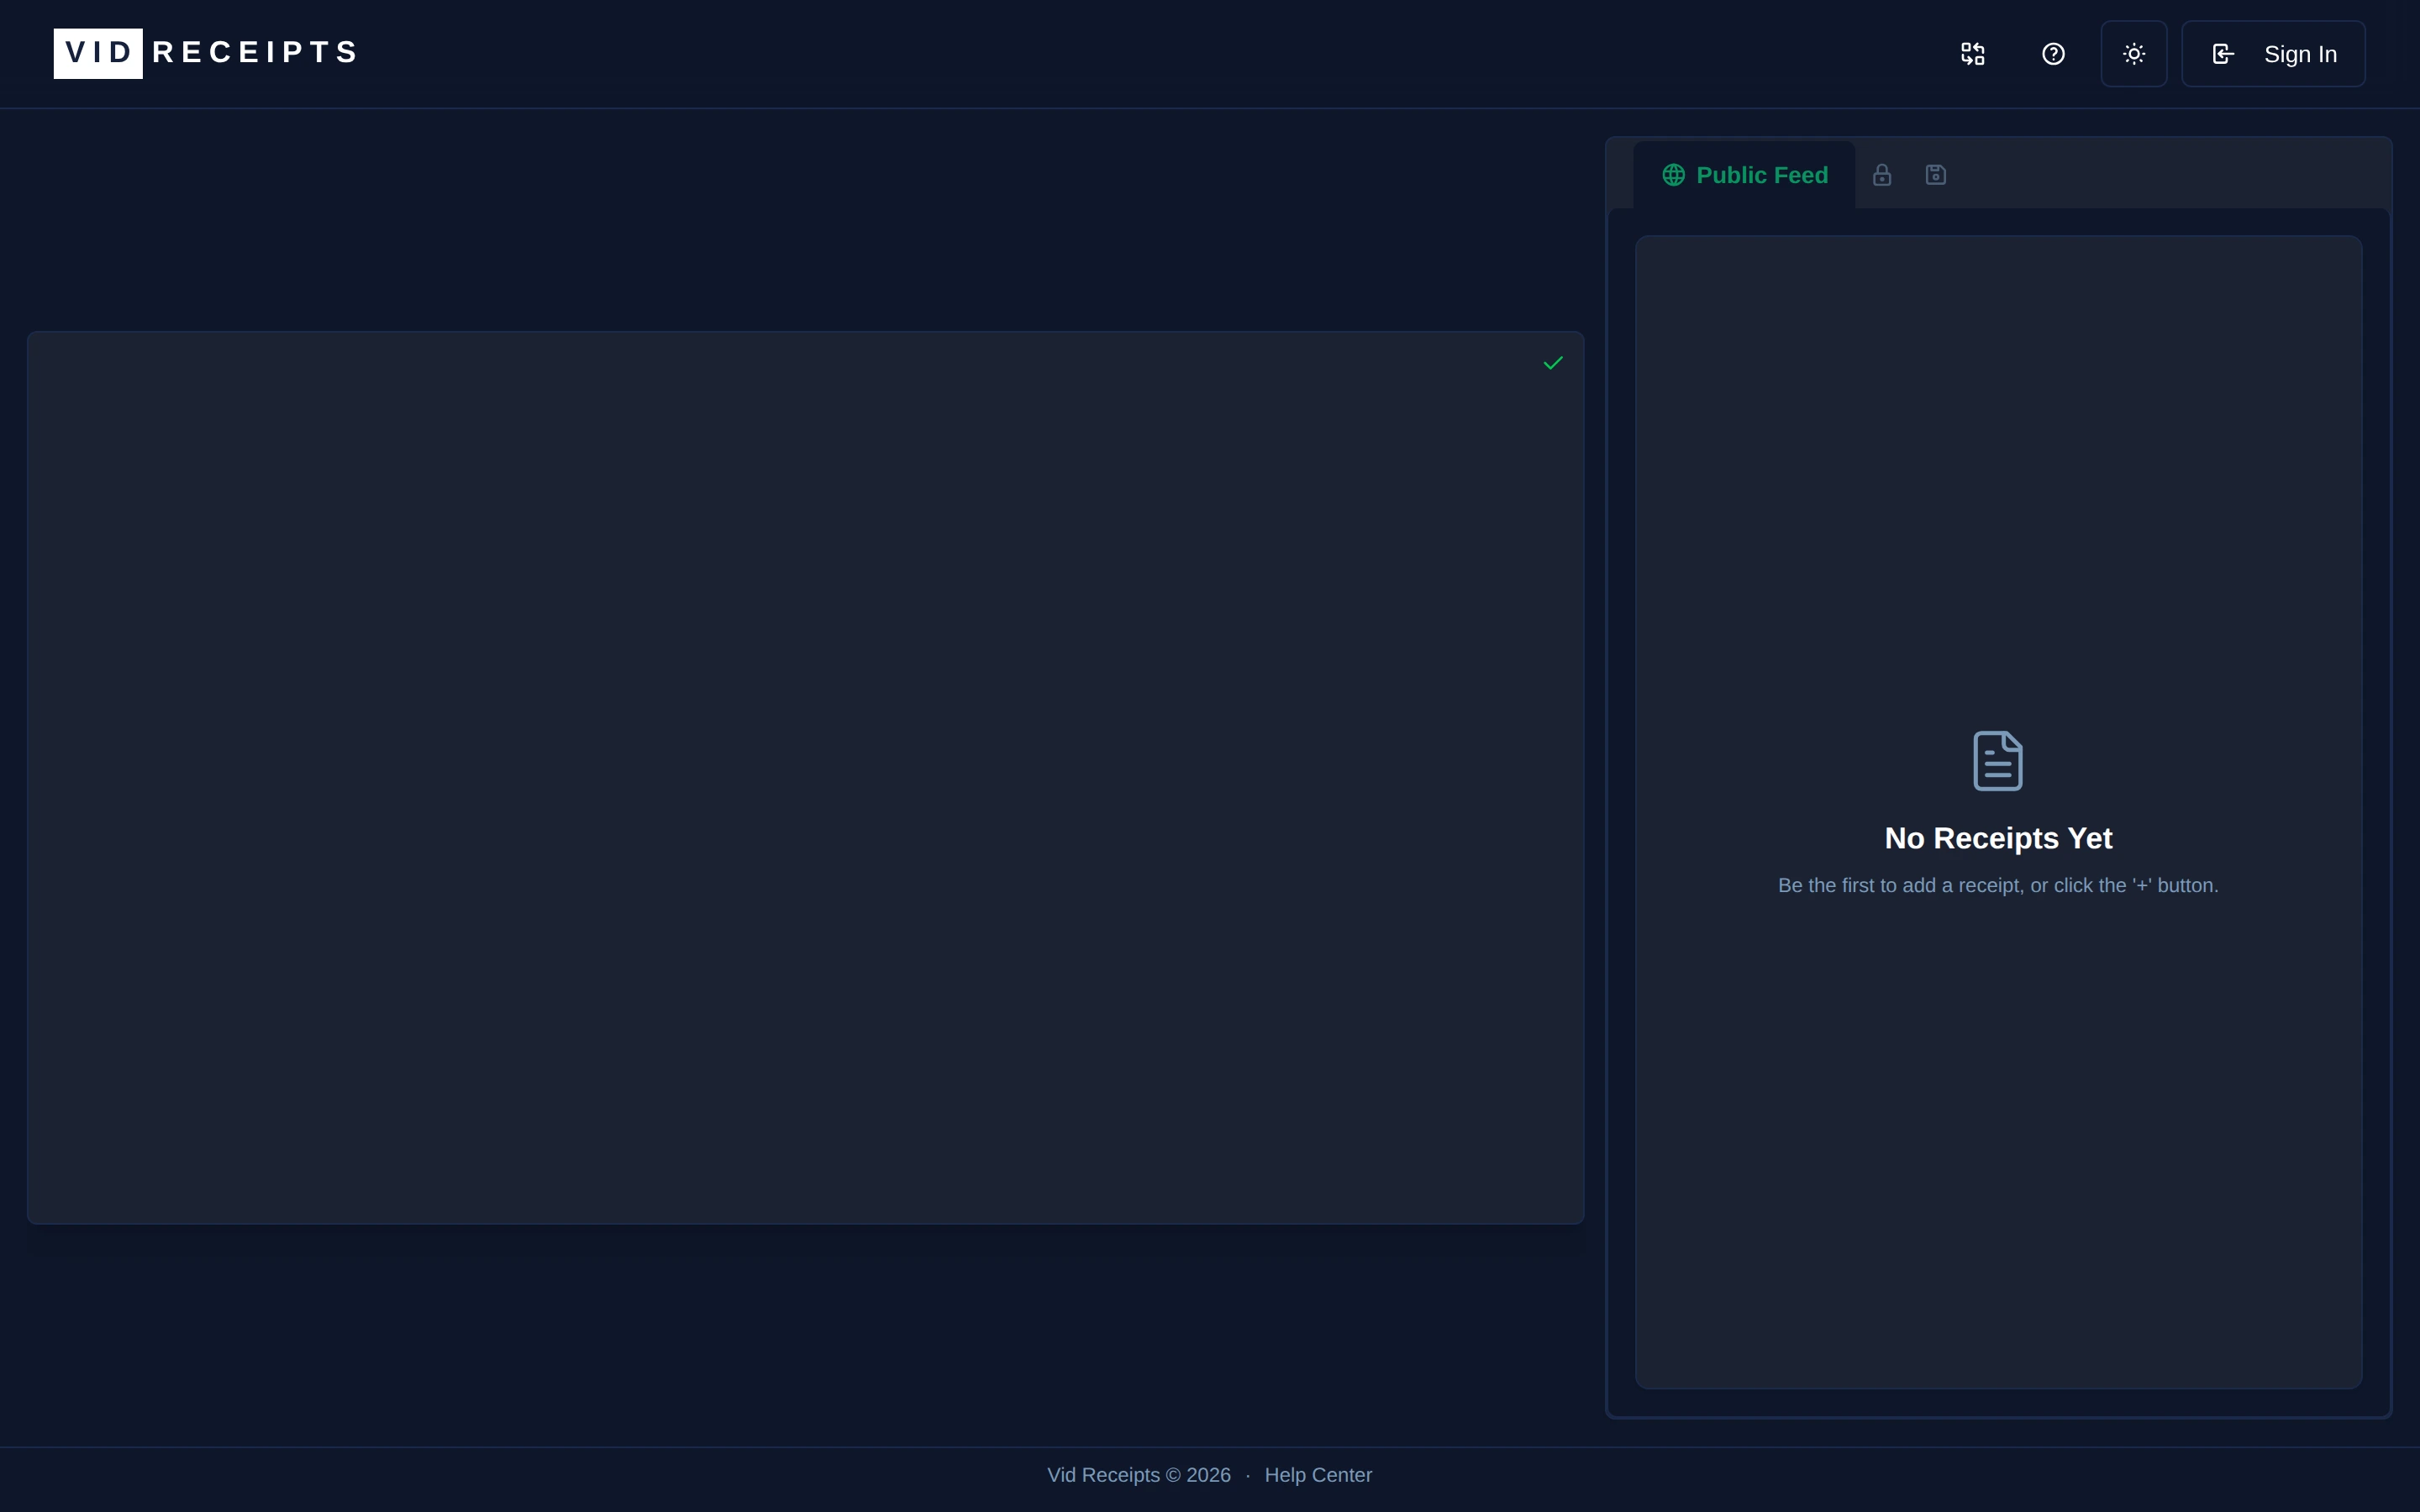
Task: Open the saved receipts disk tab
Action: point(1935,175)
